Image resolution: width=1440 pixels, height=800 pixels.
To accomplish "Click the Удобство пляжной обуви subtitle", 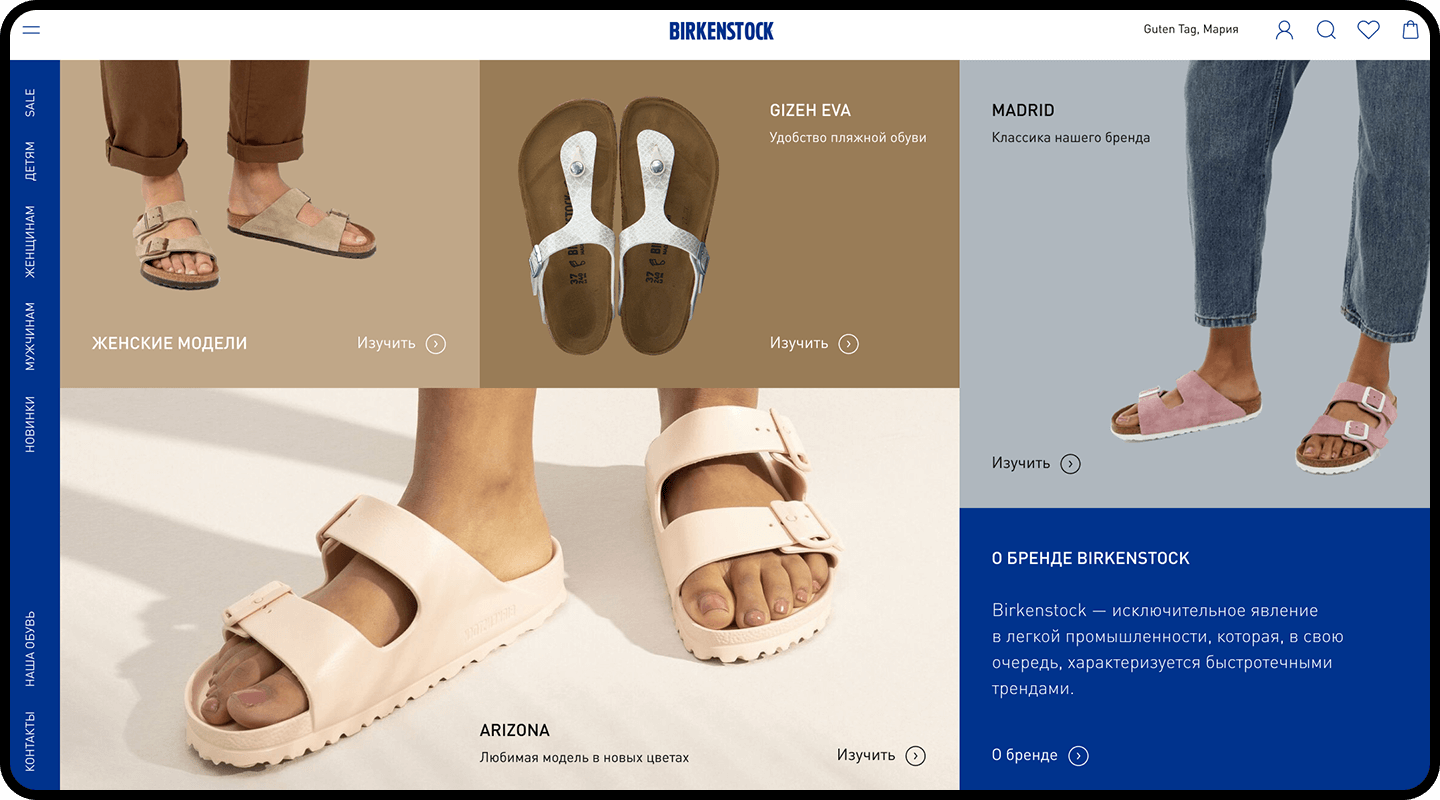I will (848, 138).
